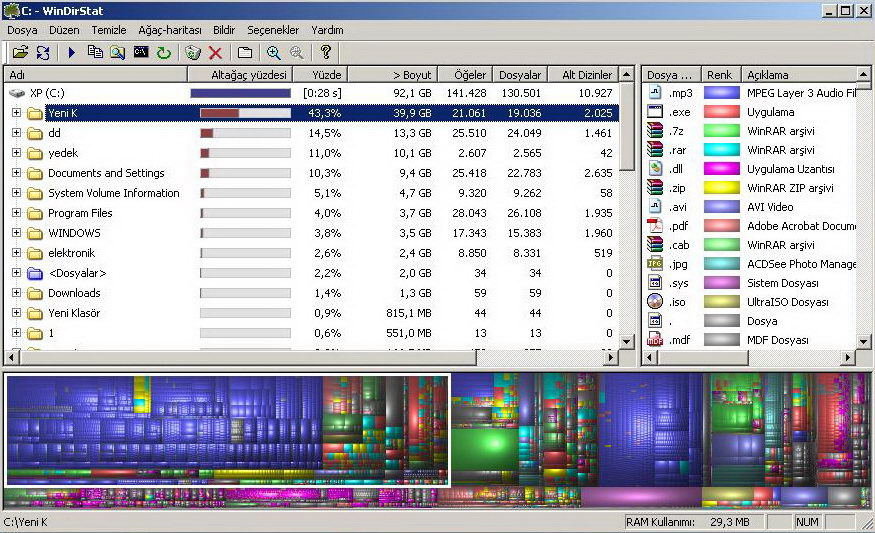Viewport: 875px width, 533px height.
Task: Expand the elektronik folder node
Action: pyautogui.click(x=16, y=253)
